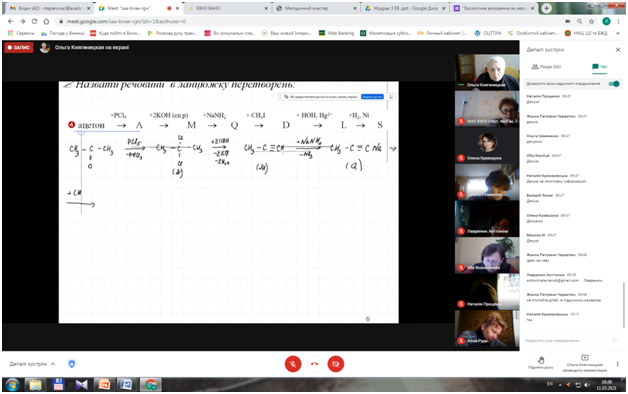The image size is (628, 394).
Task: Go back with the browser back arrow
Action: click(10, 21)
